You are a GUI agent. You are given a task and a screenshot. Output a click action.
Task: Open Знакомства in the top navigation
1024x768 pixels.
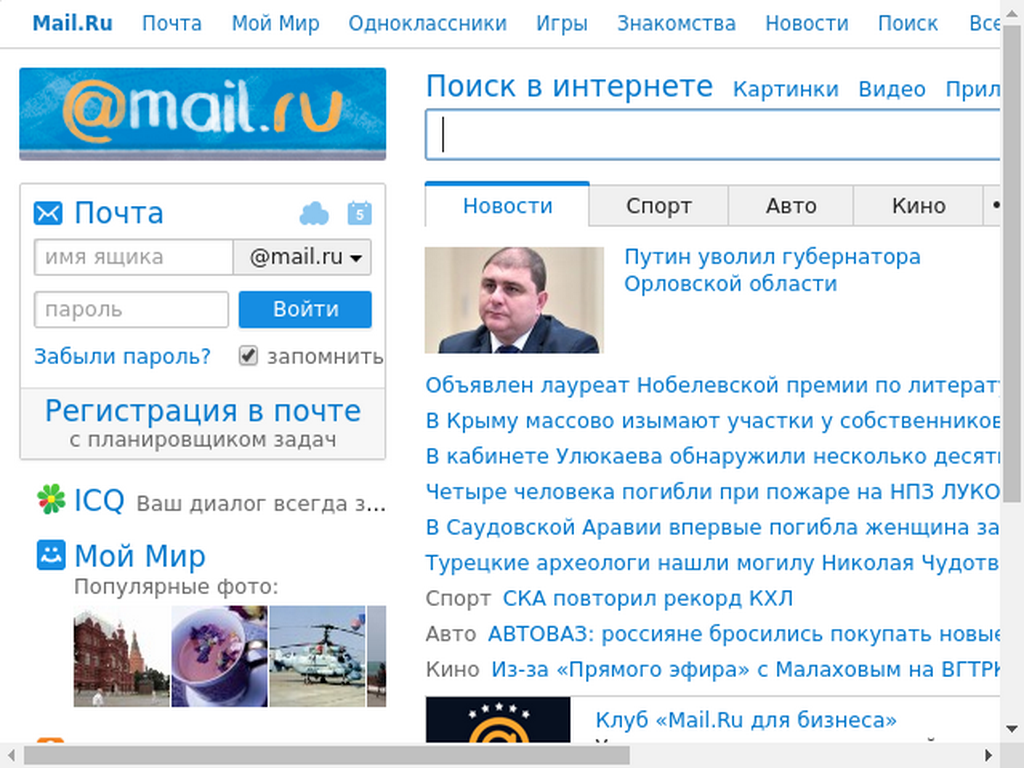coord(677,24)
